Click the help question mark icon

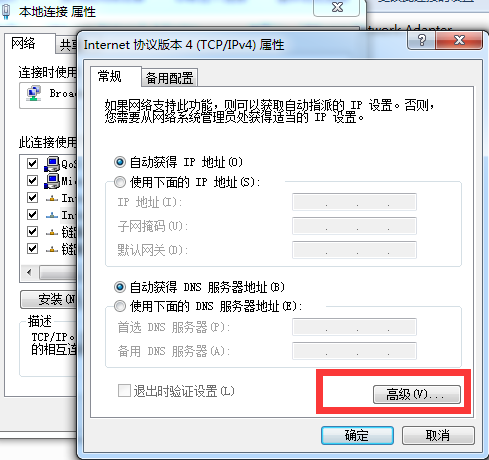coord(421,41)
